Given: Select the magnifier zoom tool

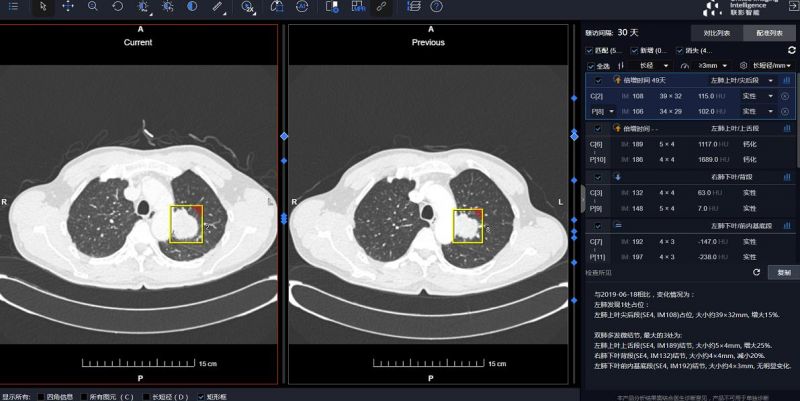Looking at the screenshot, I should pyautogui.click(x=93, y=6).
